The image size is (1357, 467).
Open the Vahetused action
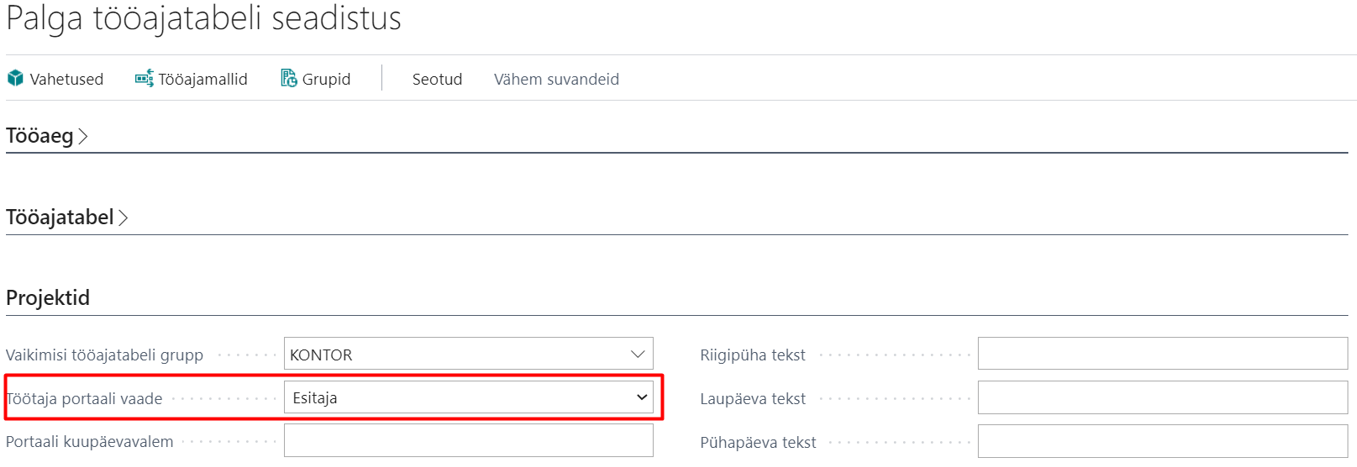55,78
